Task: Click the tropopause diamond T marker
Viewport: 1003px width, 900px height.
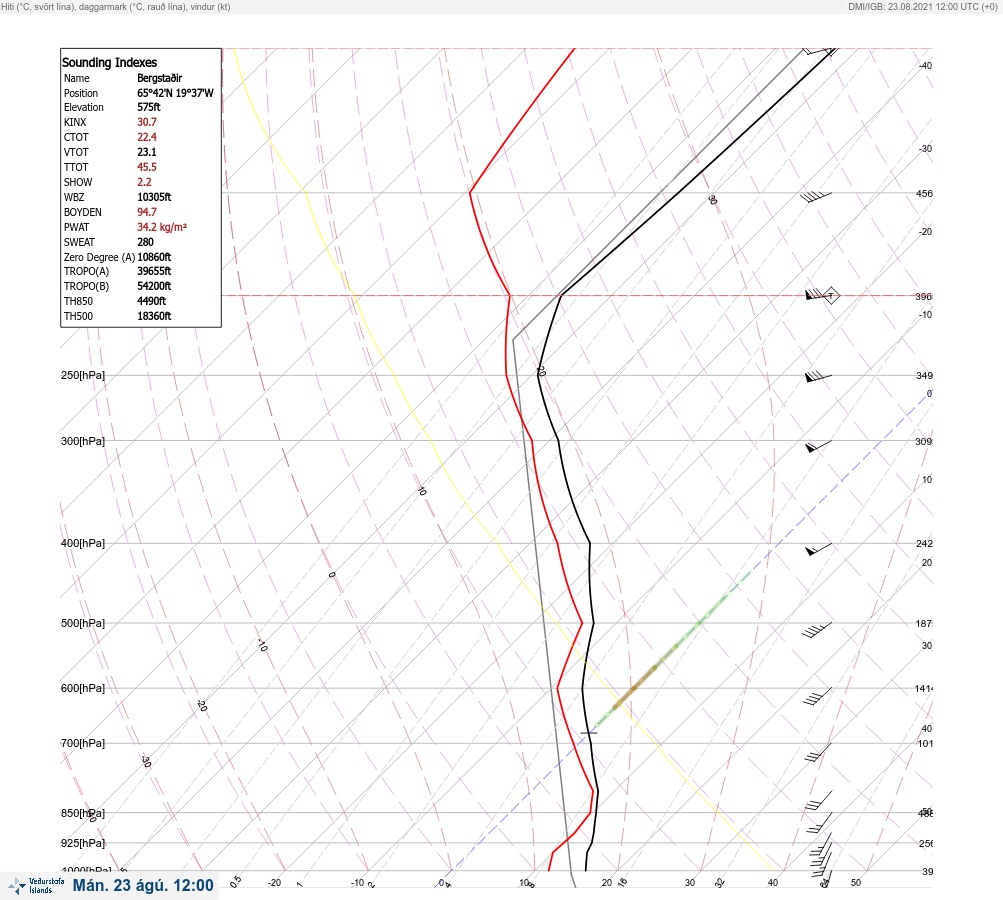Action: point(830,296)
